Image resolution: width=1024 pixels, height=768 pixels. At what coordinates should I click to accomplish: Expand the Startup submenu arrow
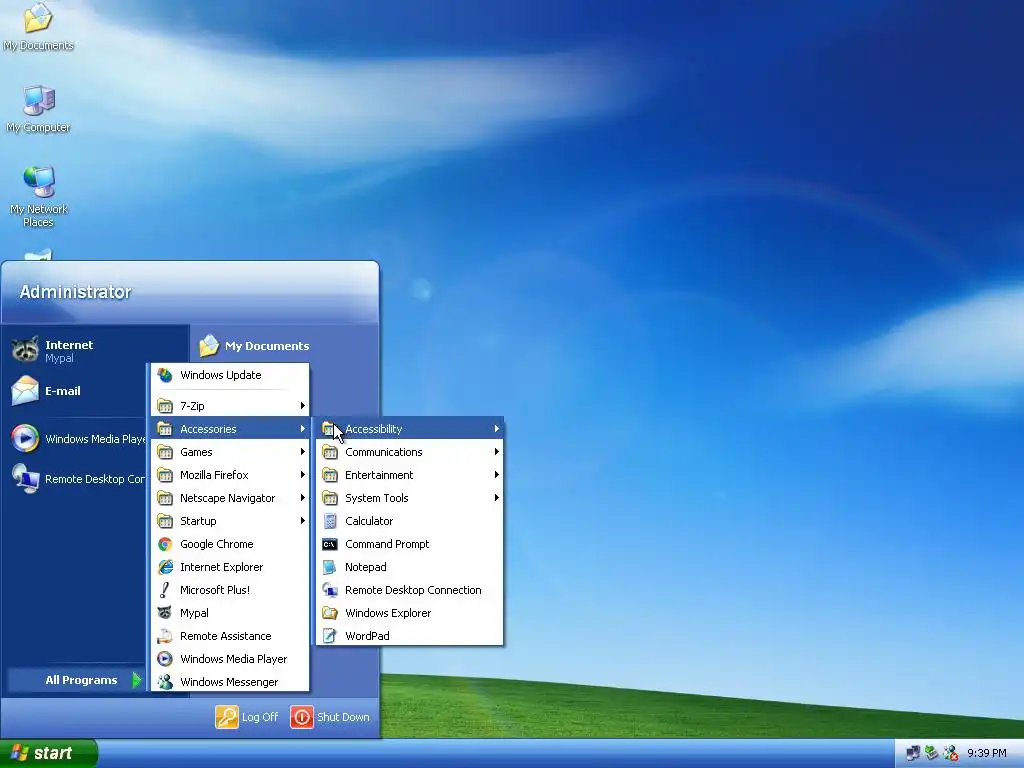tap(302, 520)
